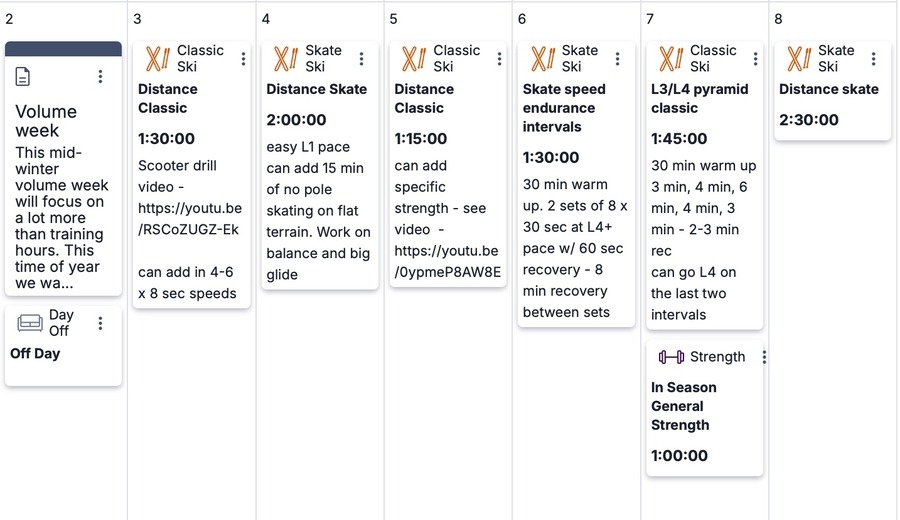Click the classic ski icon on day 5 workout

pyautogui.click(x=414, y=59)
